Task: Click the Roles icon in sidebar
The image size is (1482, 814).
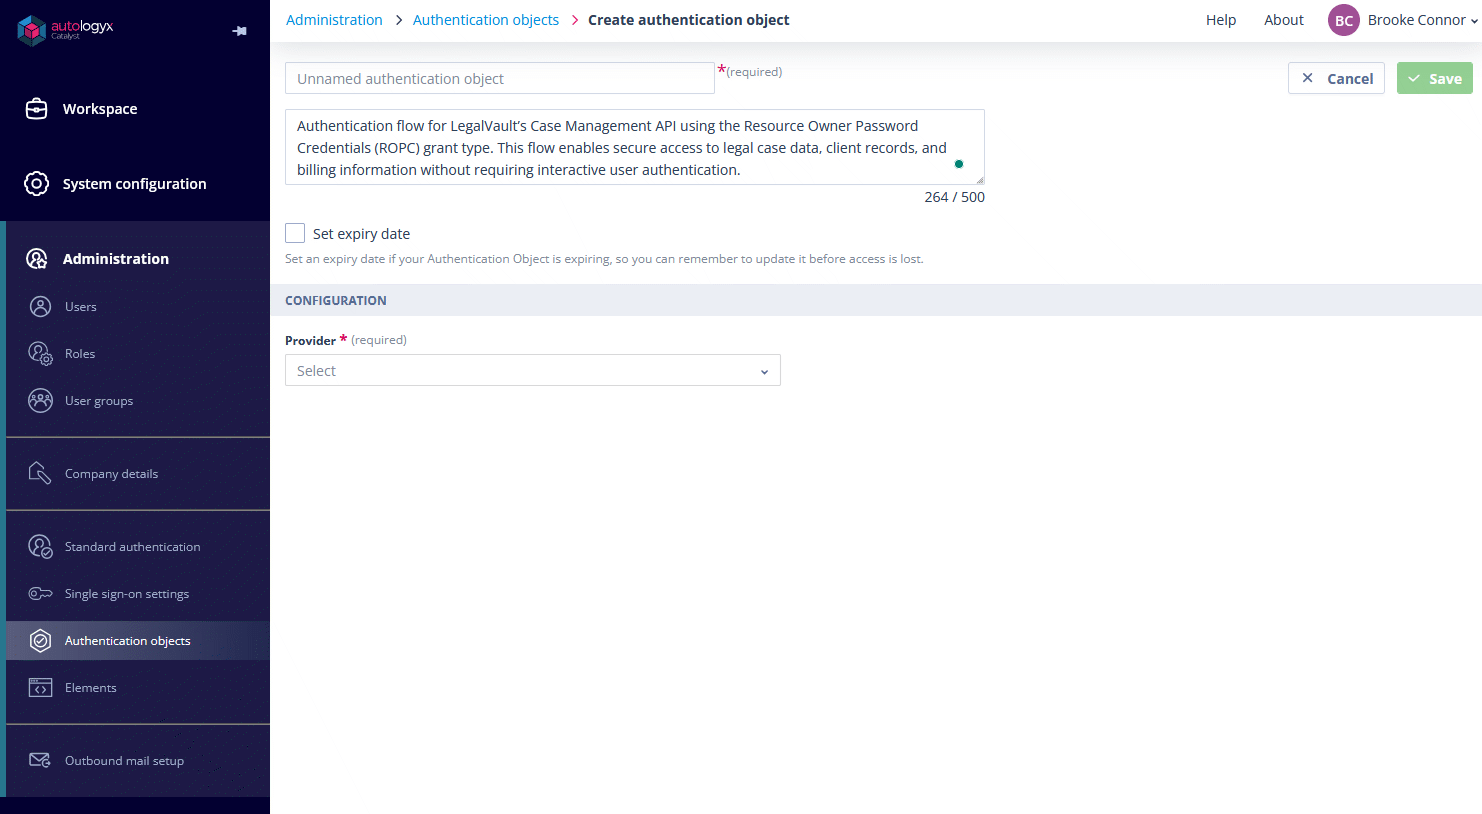Action: click(x=40, y=354)
